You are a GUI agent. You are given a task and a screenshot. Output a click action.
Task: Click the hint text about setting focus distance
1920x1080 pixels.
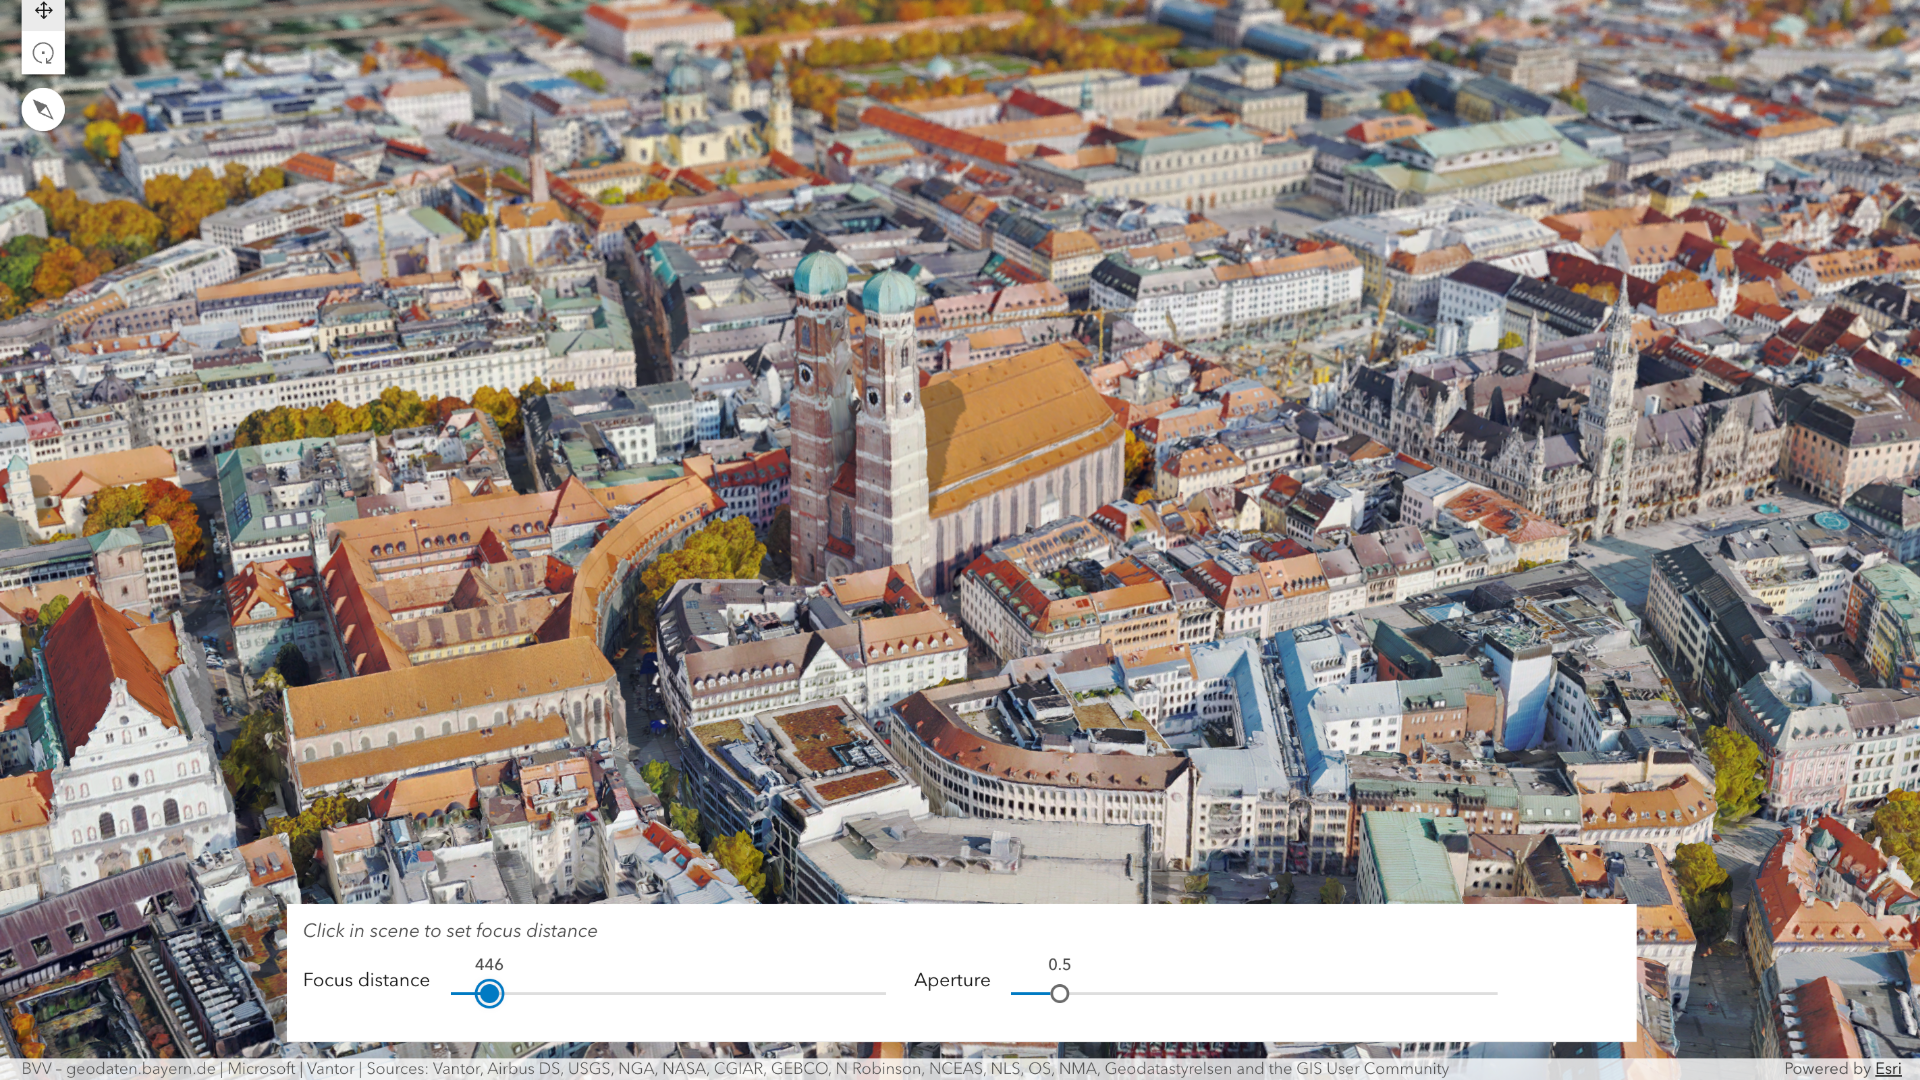click(449, 930)
